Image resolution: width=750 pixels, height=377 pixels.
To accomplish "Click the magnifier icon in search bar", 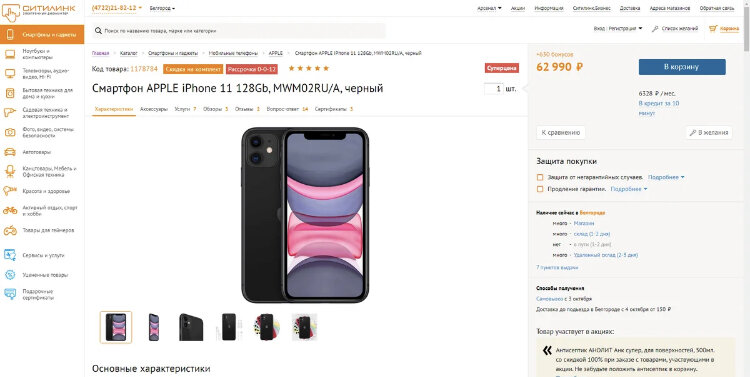I will pos(99,31).
